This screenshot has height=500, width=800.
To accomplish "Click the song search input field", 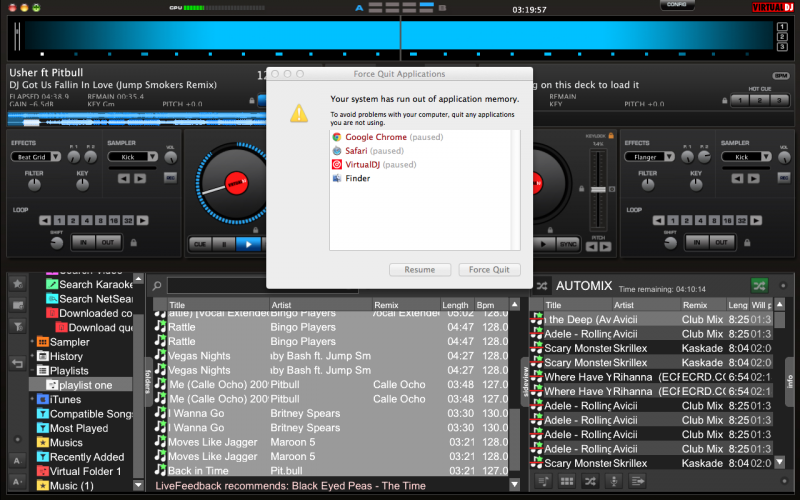I will point(262,285).
